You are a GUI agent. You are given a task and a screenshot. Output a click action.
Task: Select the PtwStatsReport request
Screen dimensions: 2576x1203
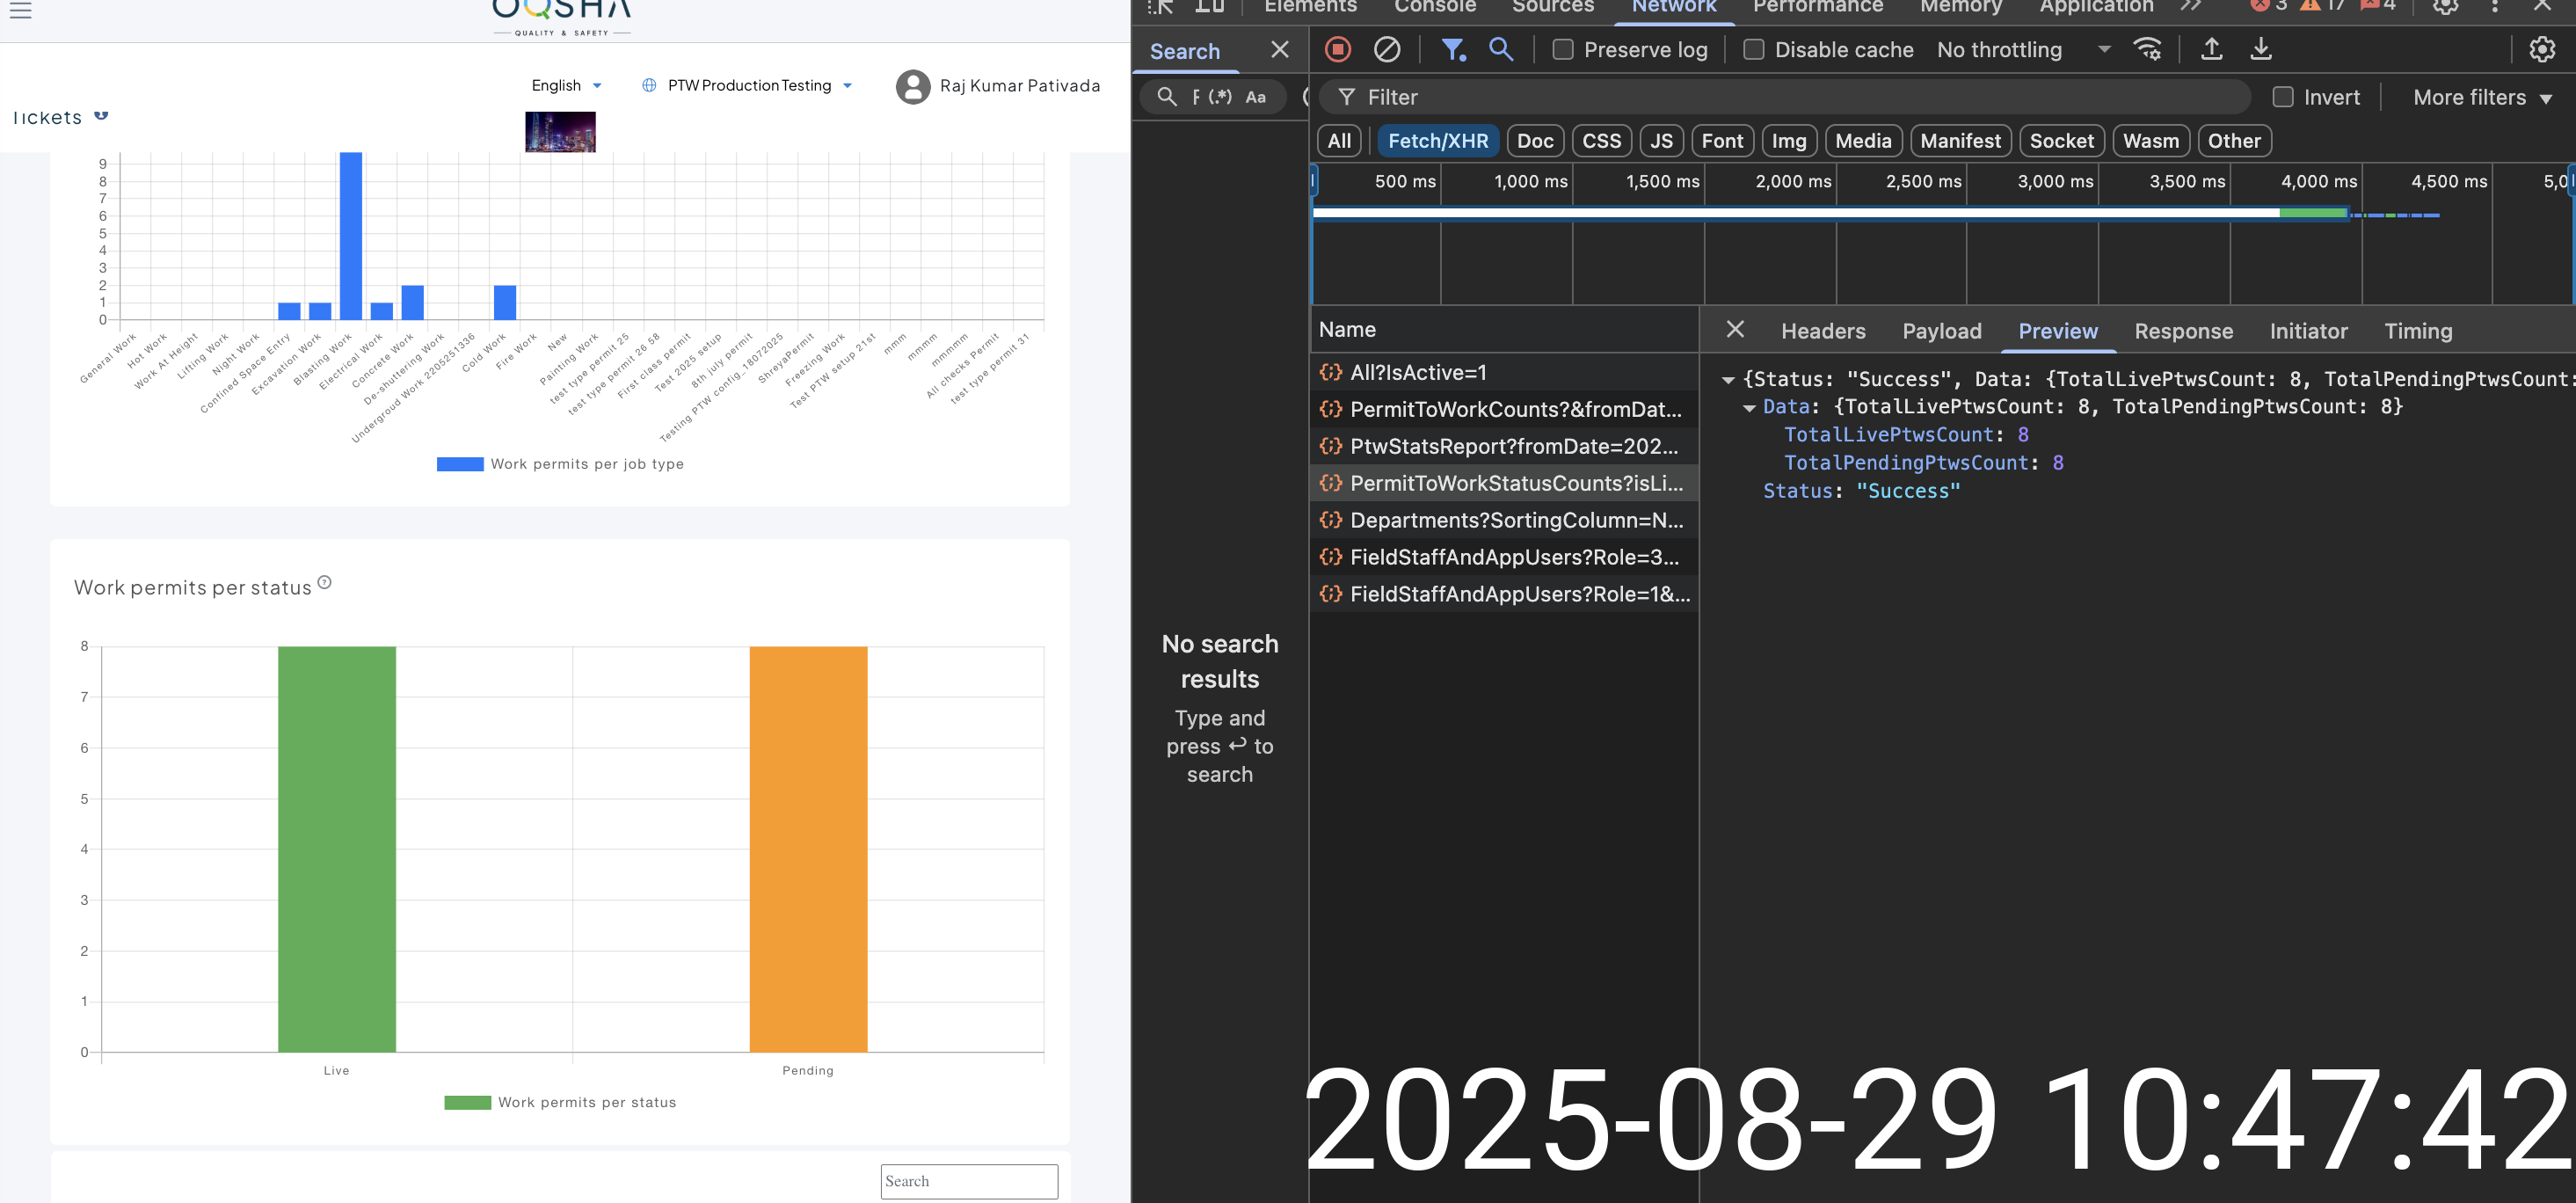tap(1513, 446)
